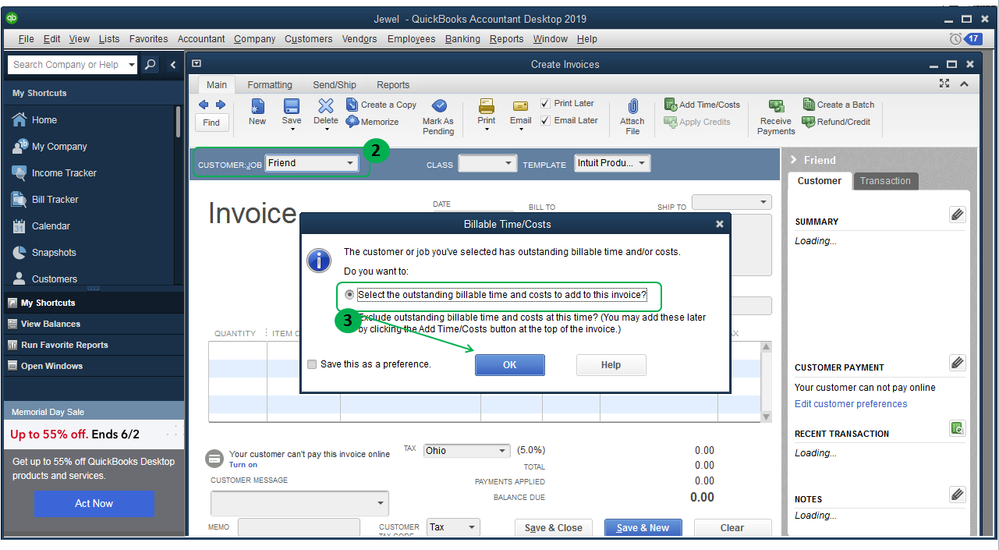Collapse the left shortcuts pane
999x550 pixels.
tap(173, 64)
